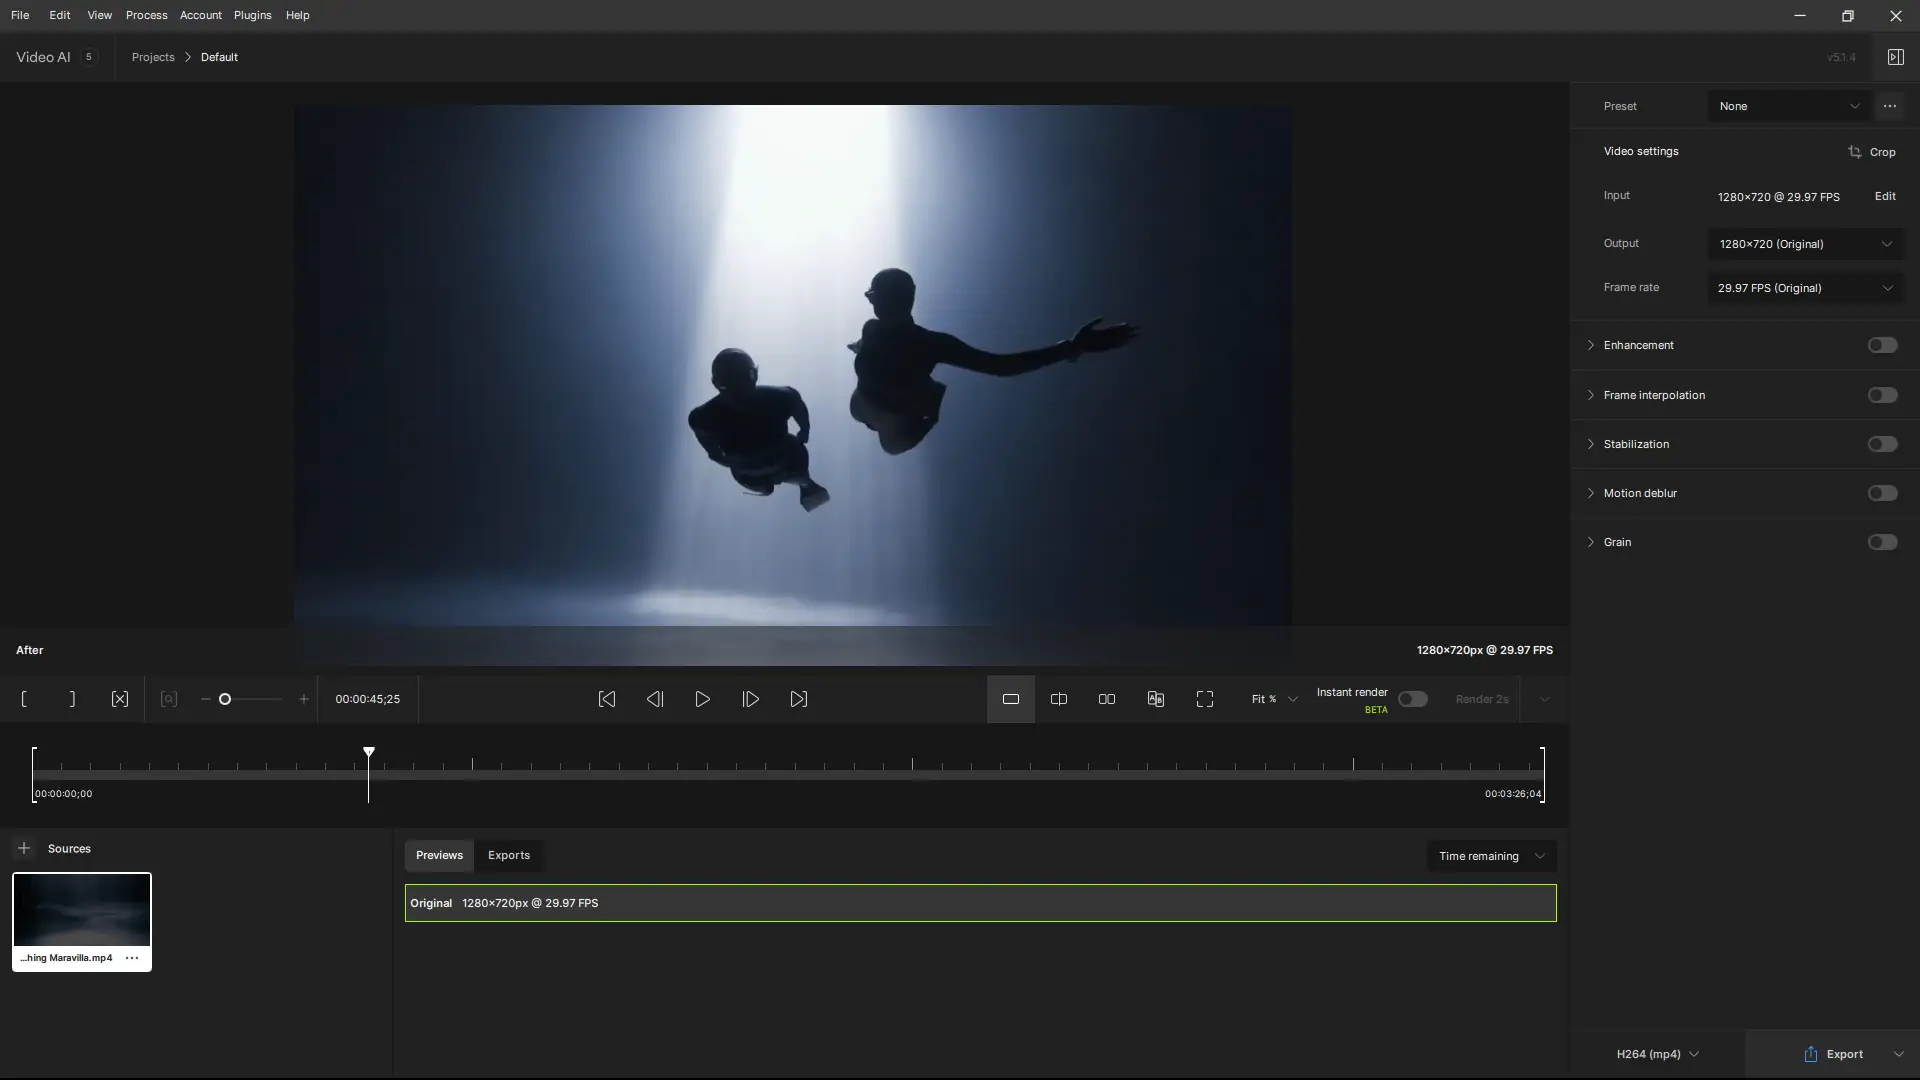
Task: Set the trim start bracket marker
Action: (x=24, y=699)
